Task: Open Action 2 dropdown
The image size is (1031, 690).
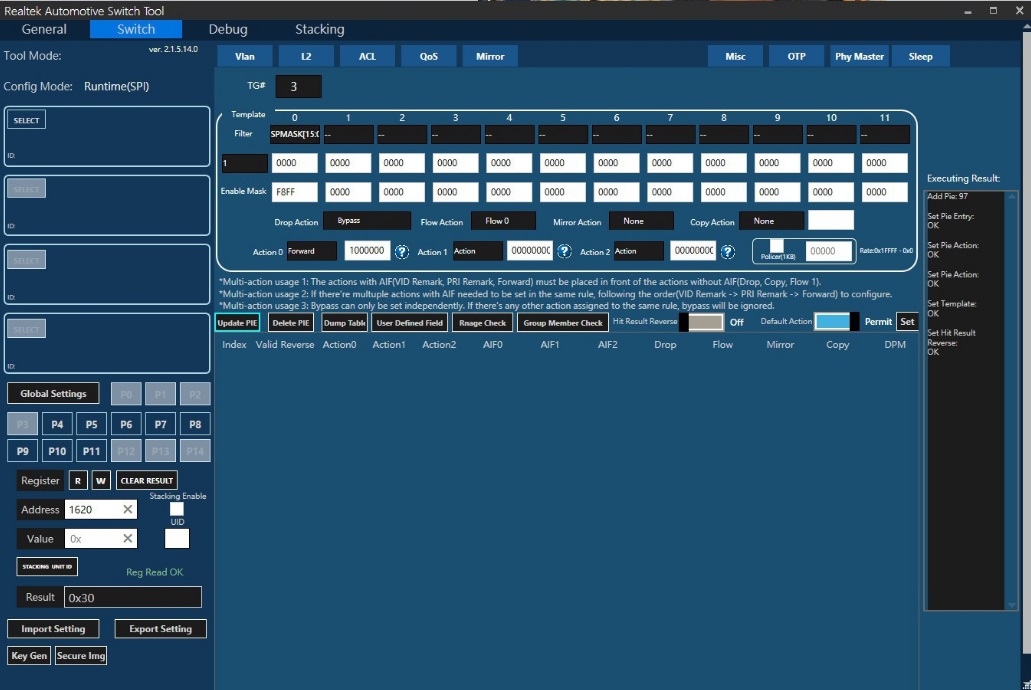Action: click(638, 251)
